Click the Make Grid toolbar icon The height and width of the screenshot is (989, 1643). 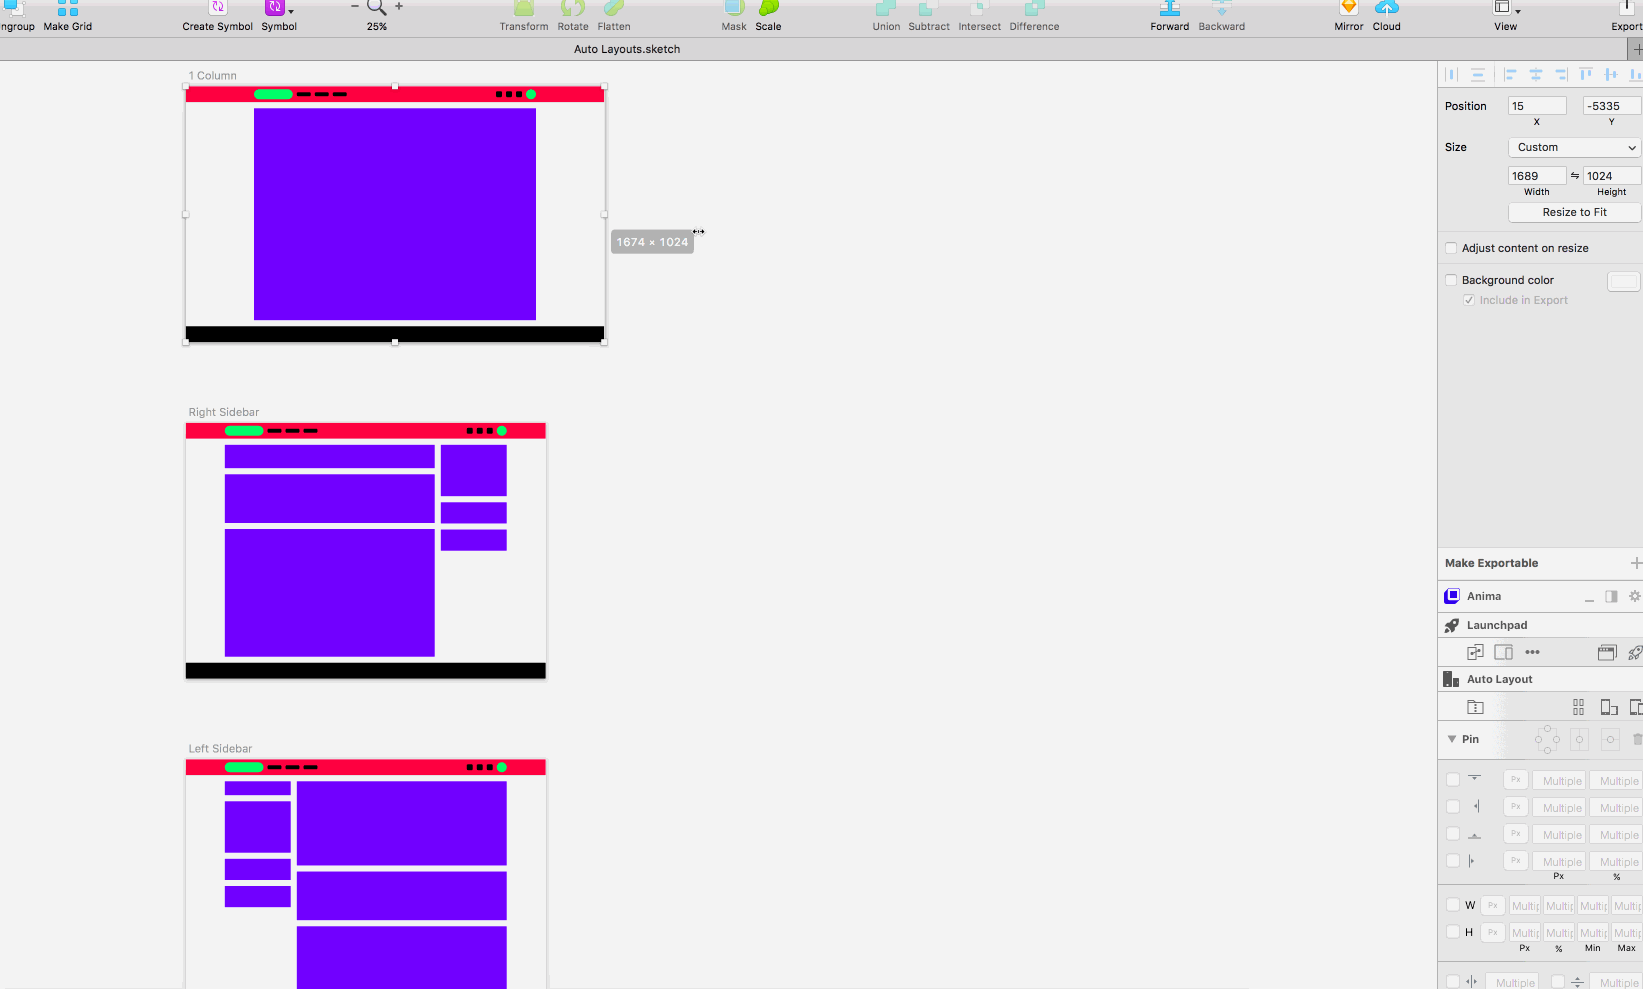(67, 9)
